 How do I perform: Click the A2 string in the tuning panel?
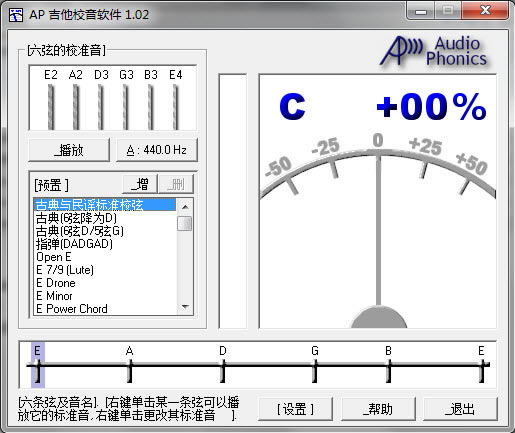coord(76,107)
